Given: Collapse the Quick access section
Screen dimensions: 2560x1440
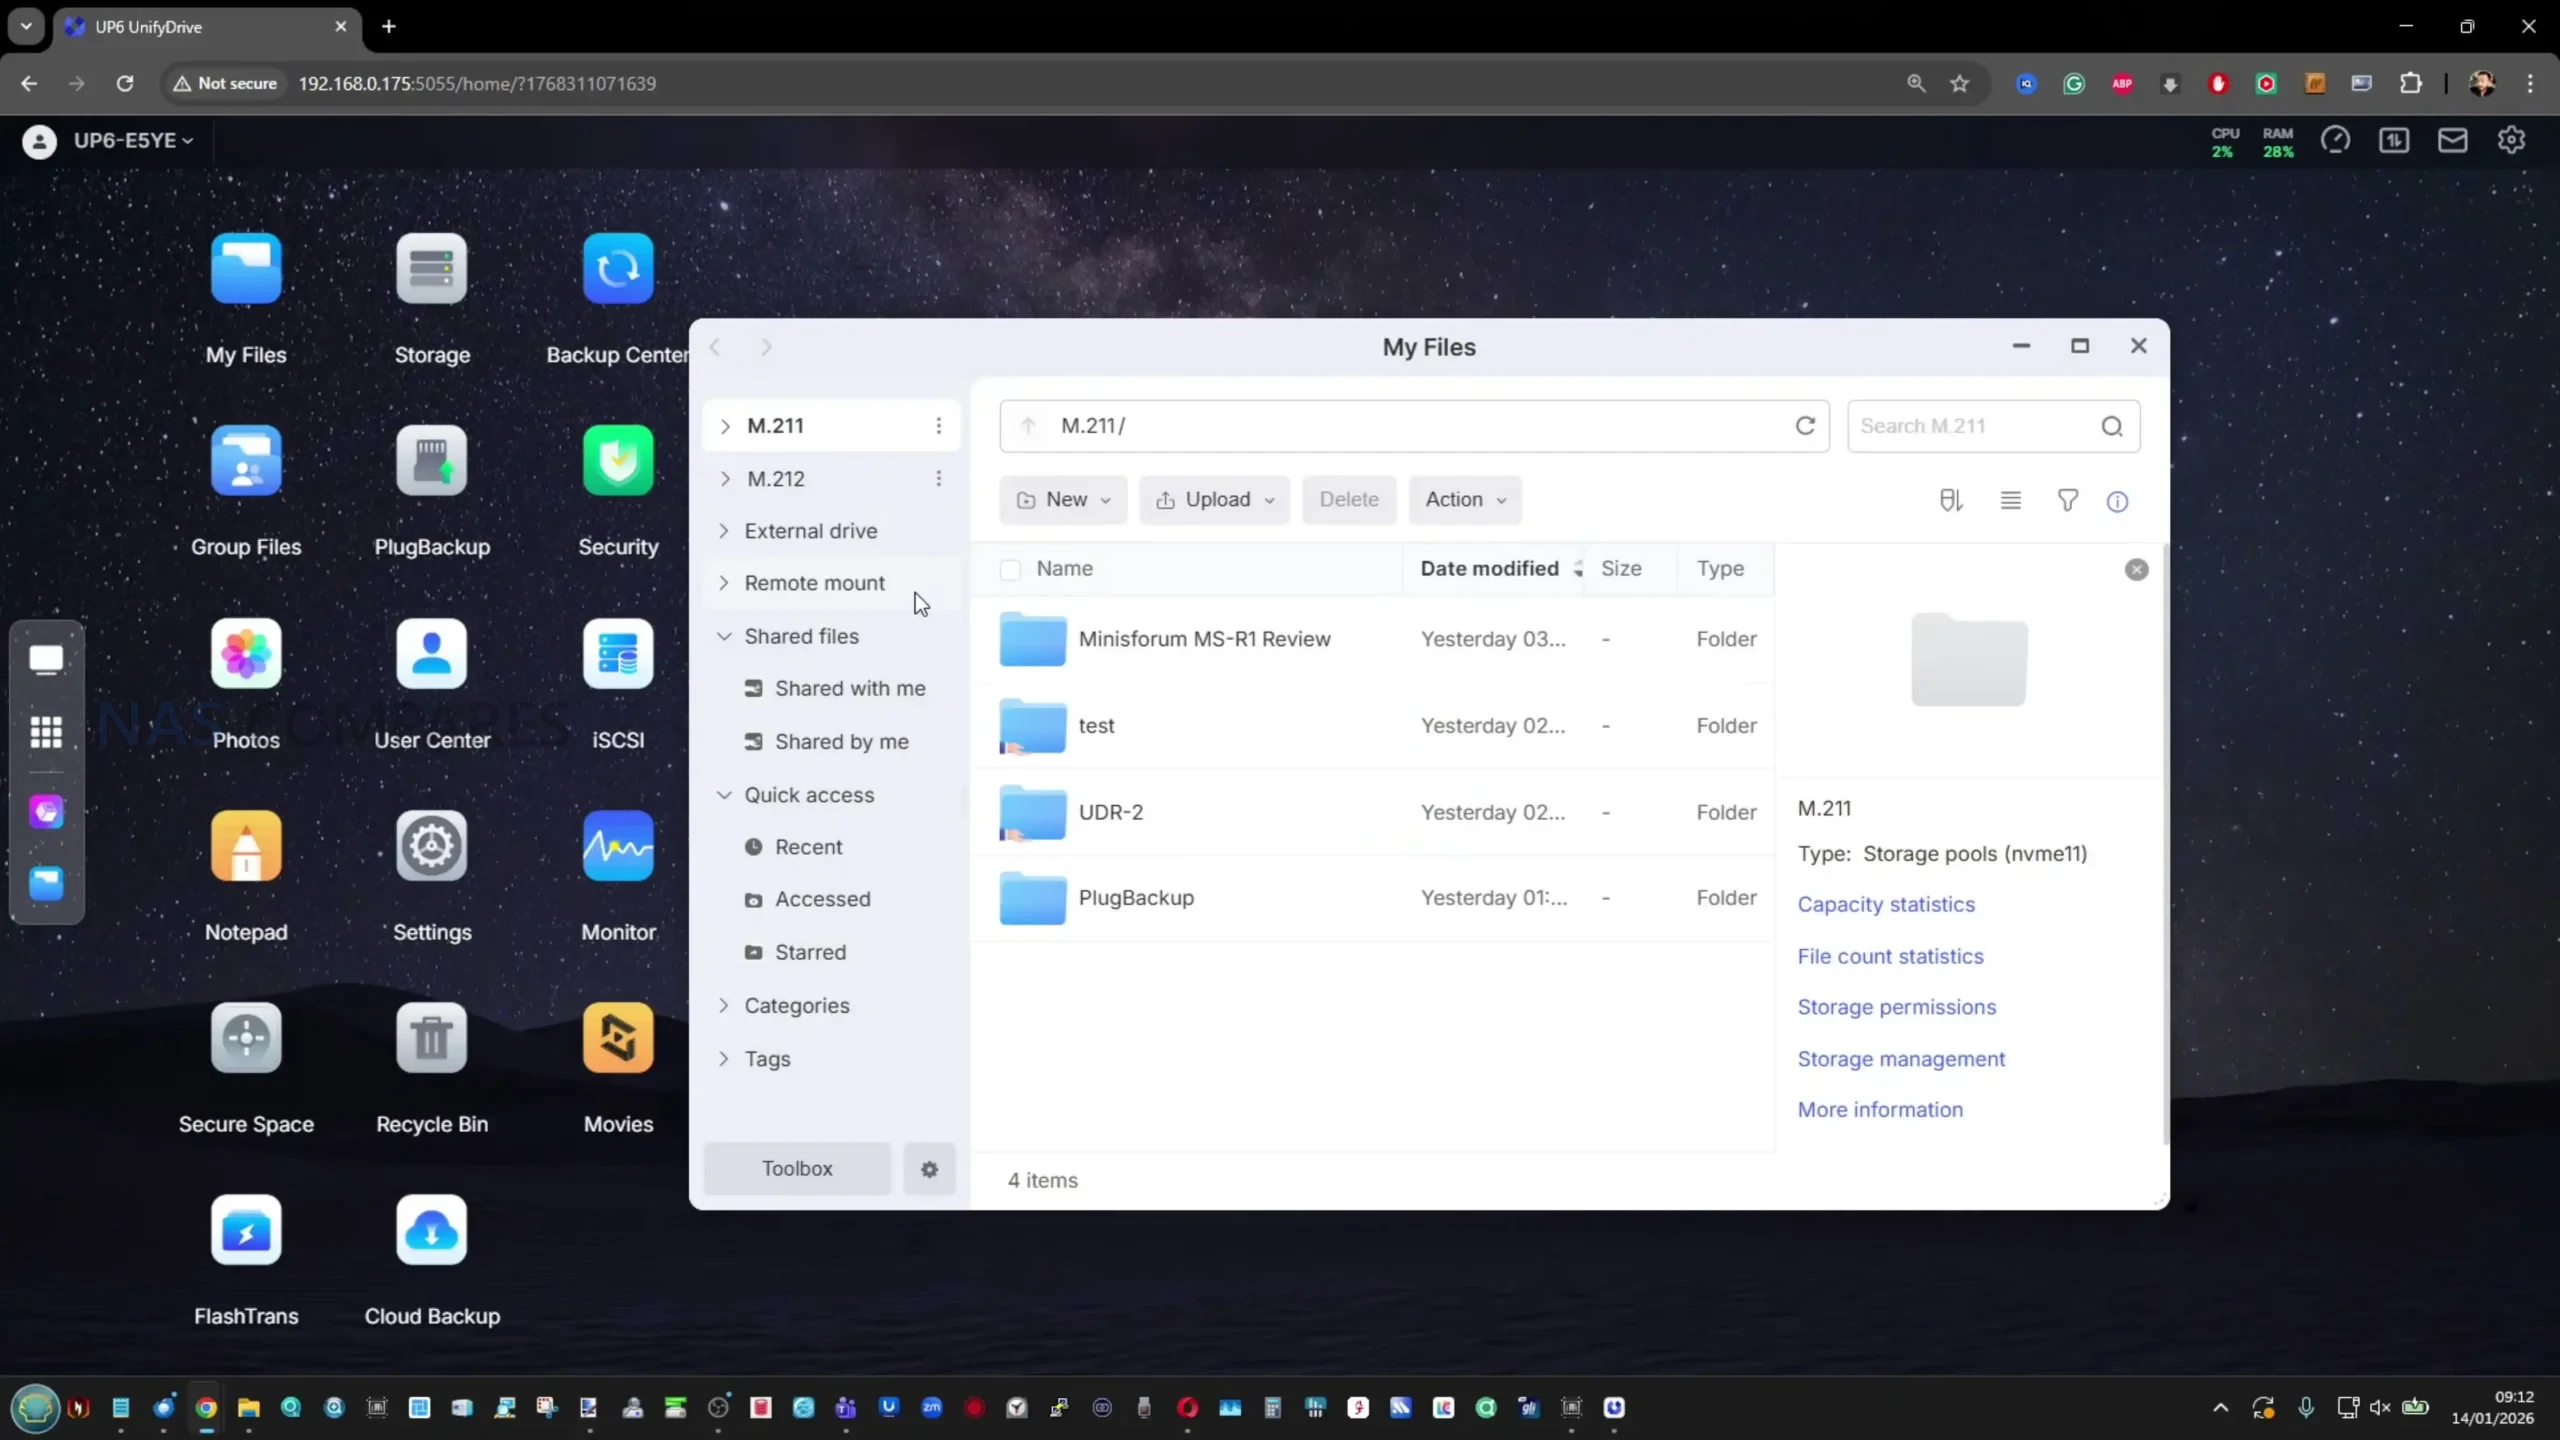Looking at the screenshot, I should click(x=724, y=795).
